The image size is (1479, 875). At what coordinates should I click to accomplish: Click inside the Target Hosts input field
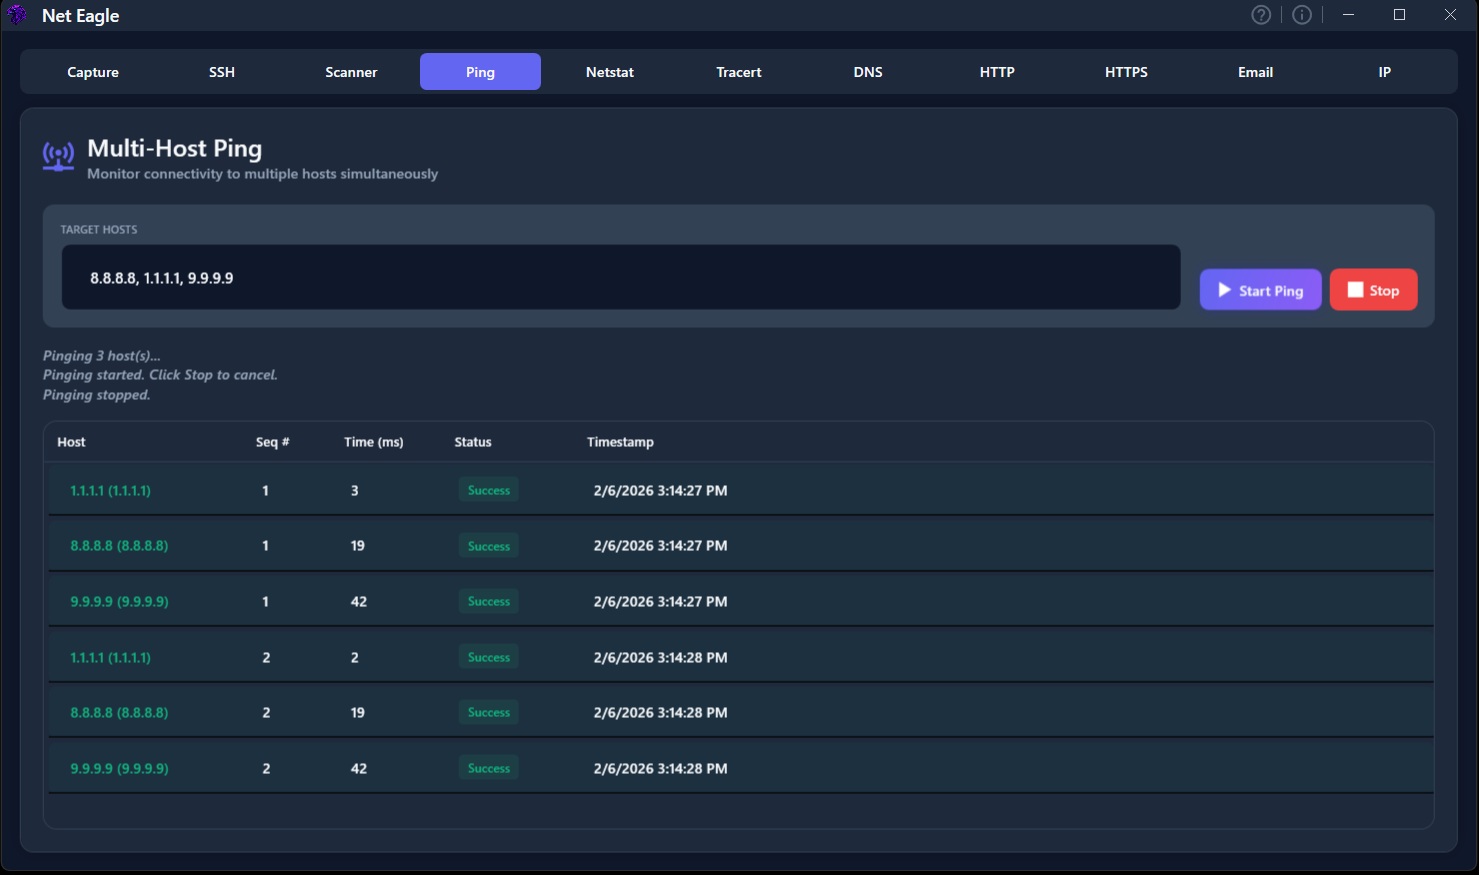620,277
